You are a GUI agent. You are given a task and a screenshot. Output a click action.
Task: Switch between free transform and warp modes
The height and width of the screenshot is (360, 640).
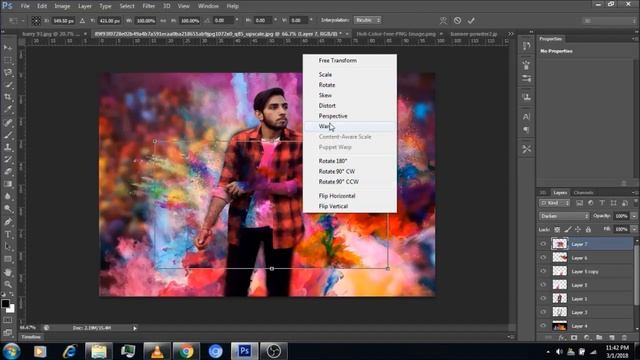[x=443, y=20]
